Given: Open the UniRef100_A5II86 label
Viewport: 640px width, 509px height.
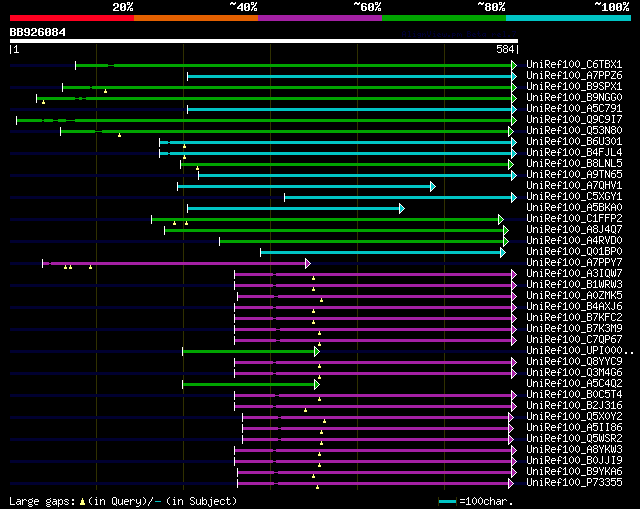Looking at the screenshot, I should [x=574, y=428].
